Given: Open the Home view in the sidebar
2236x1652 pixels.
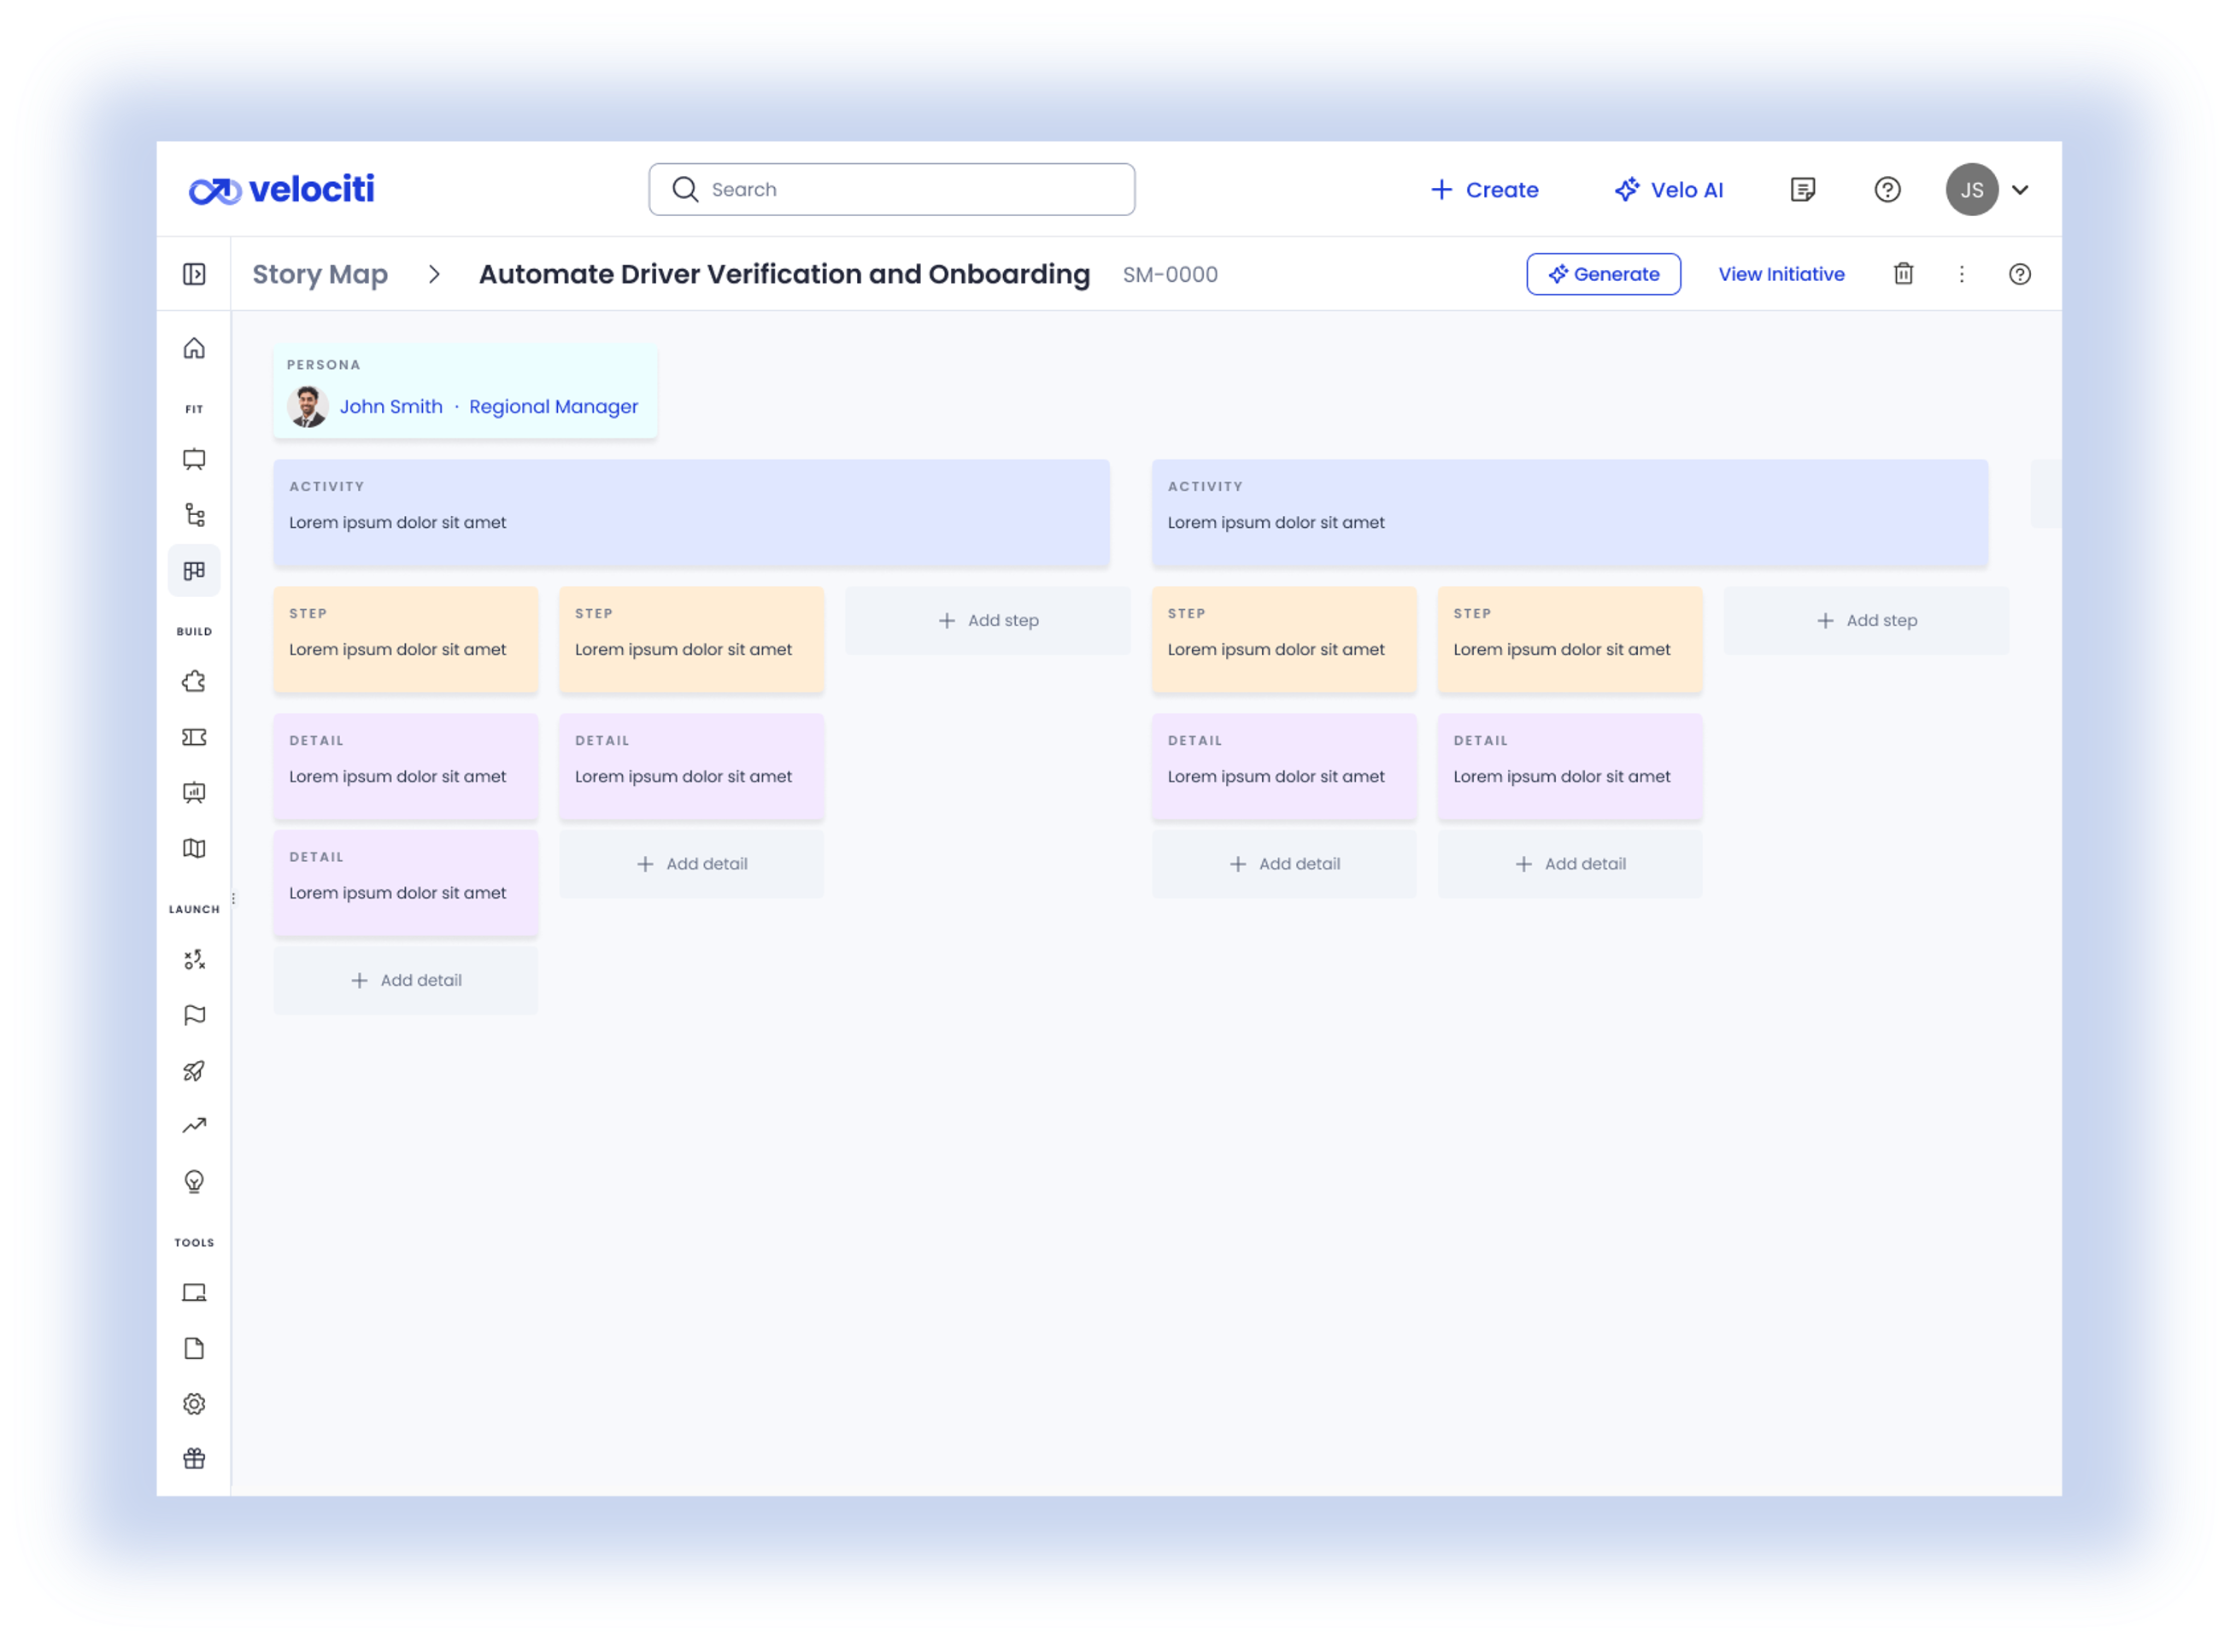Looking at the screenshot, I should [194, 347].
